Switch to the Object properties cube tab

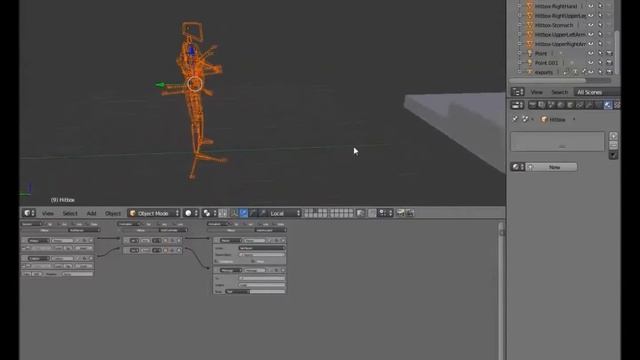pyautogui.click(x=570, y=105)
